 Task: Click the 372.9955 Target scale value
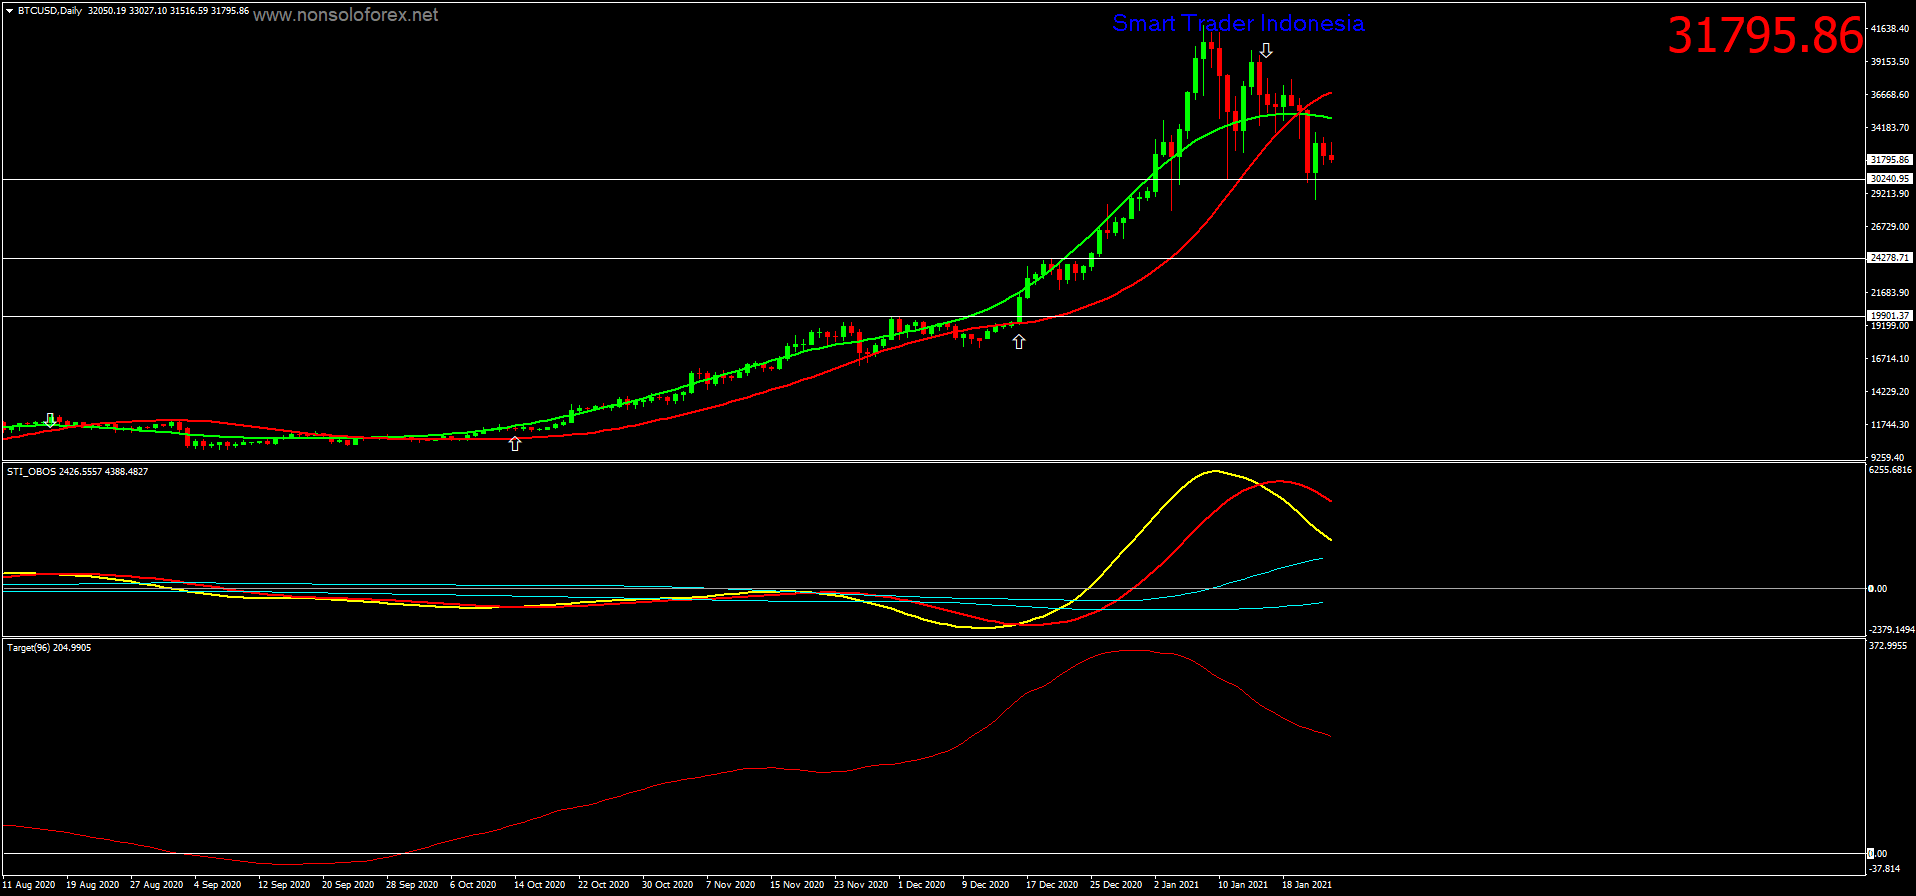pos(1888,646)
